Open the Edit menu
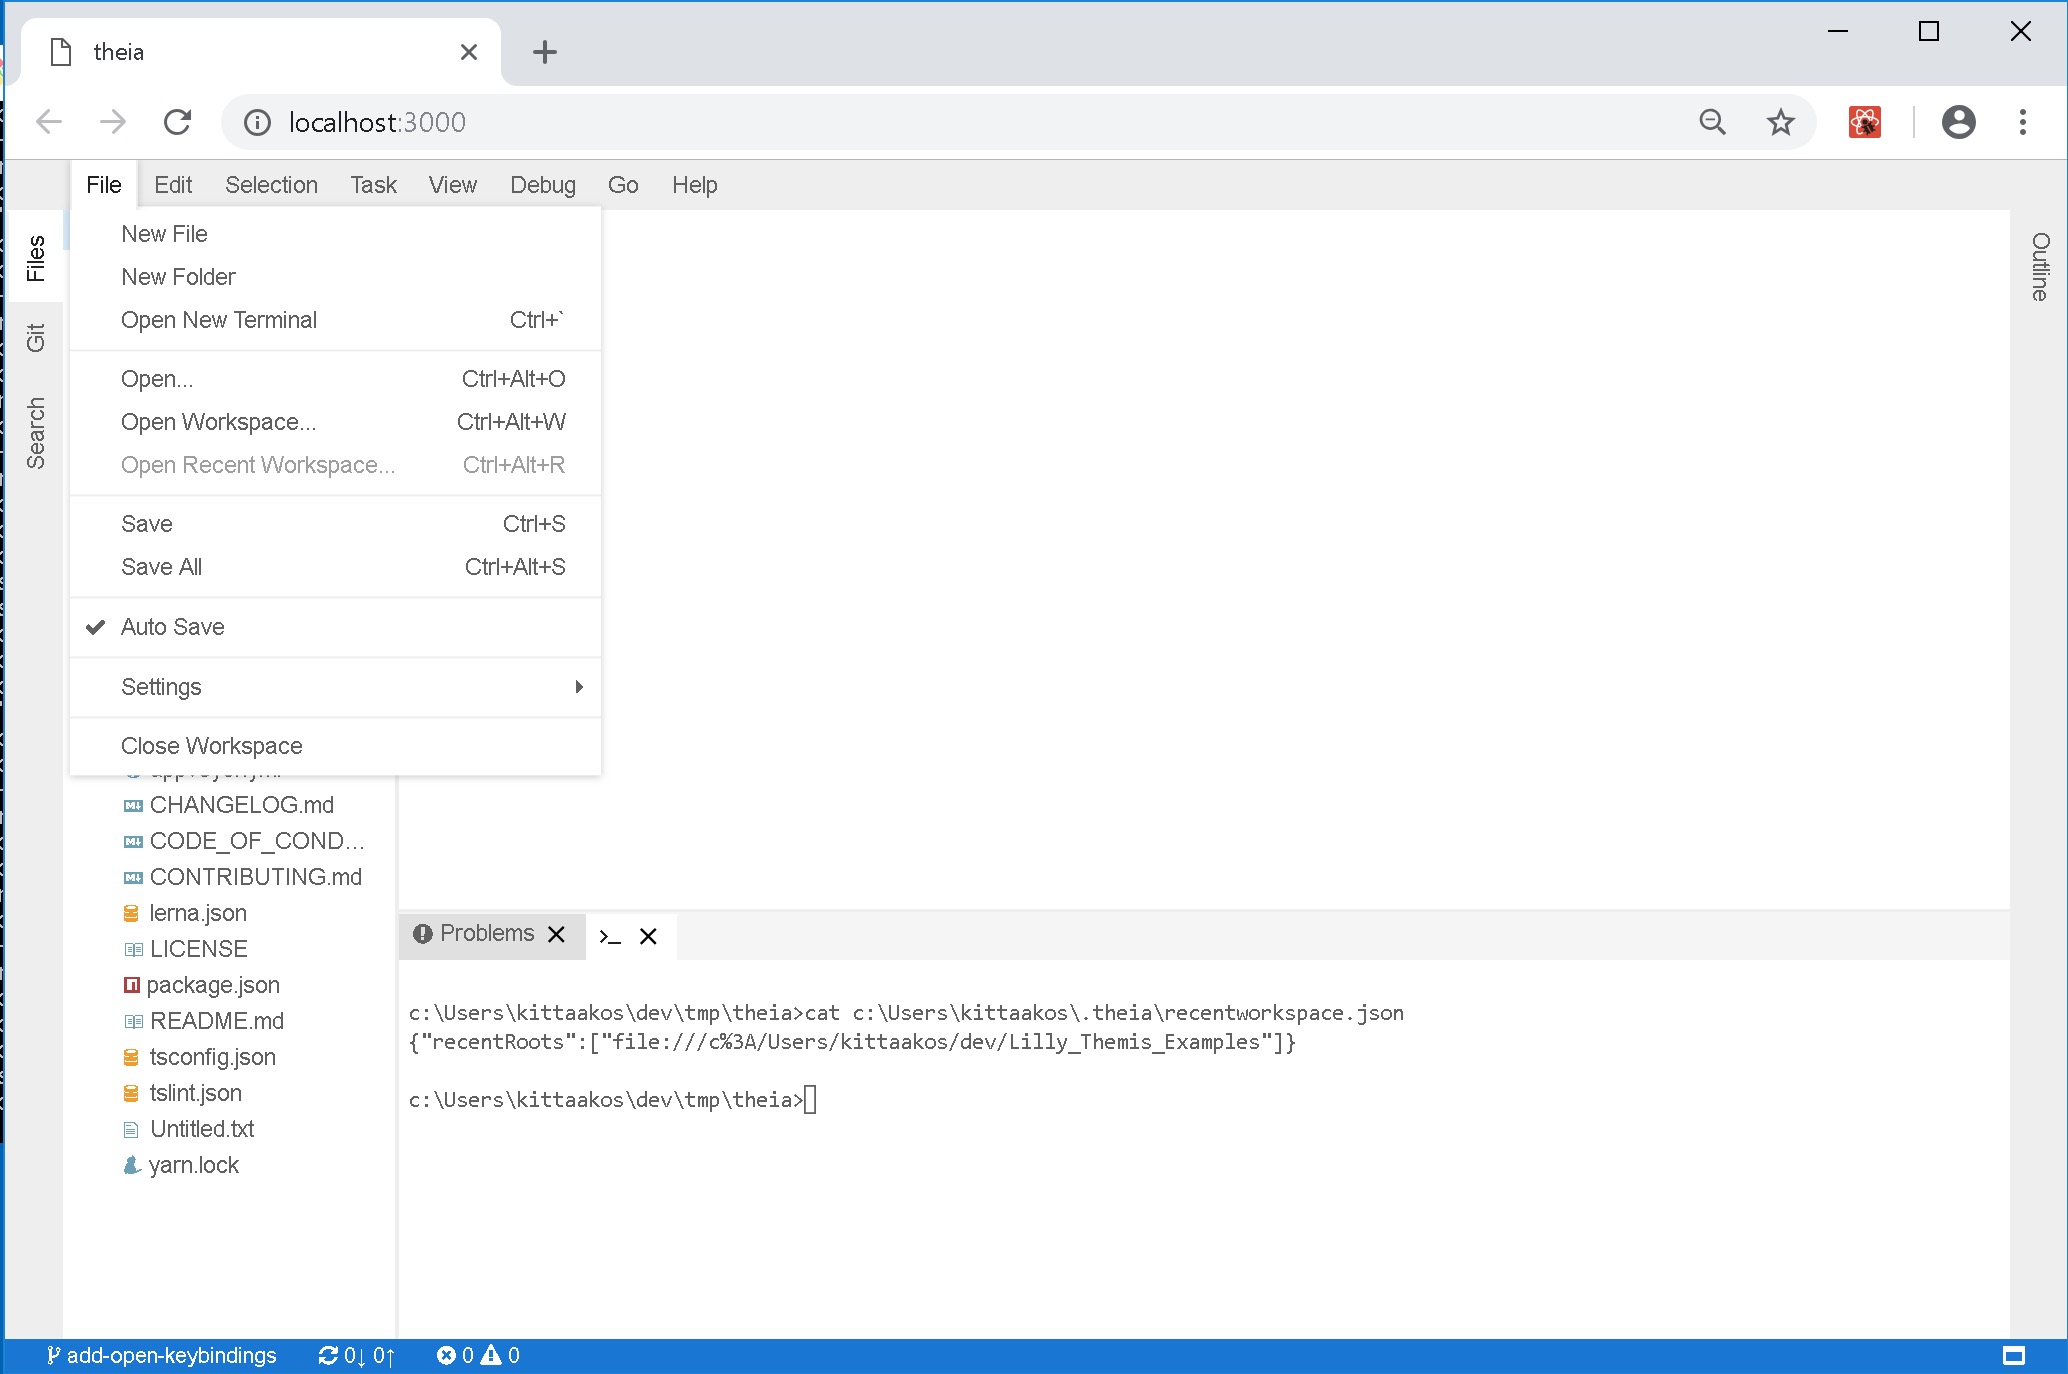This screenshot has height=1374, width=2068. pyautogui.click(x=172, y=184)
